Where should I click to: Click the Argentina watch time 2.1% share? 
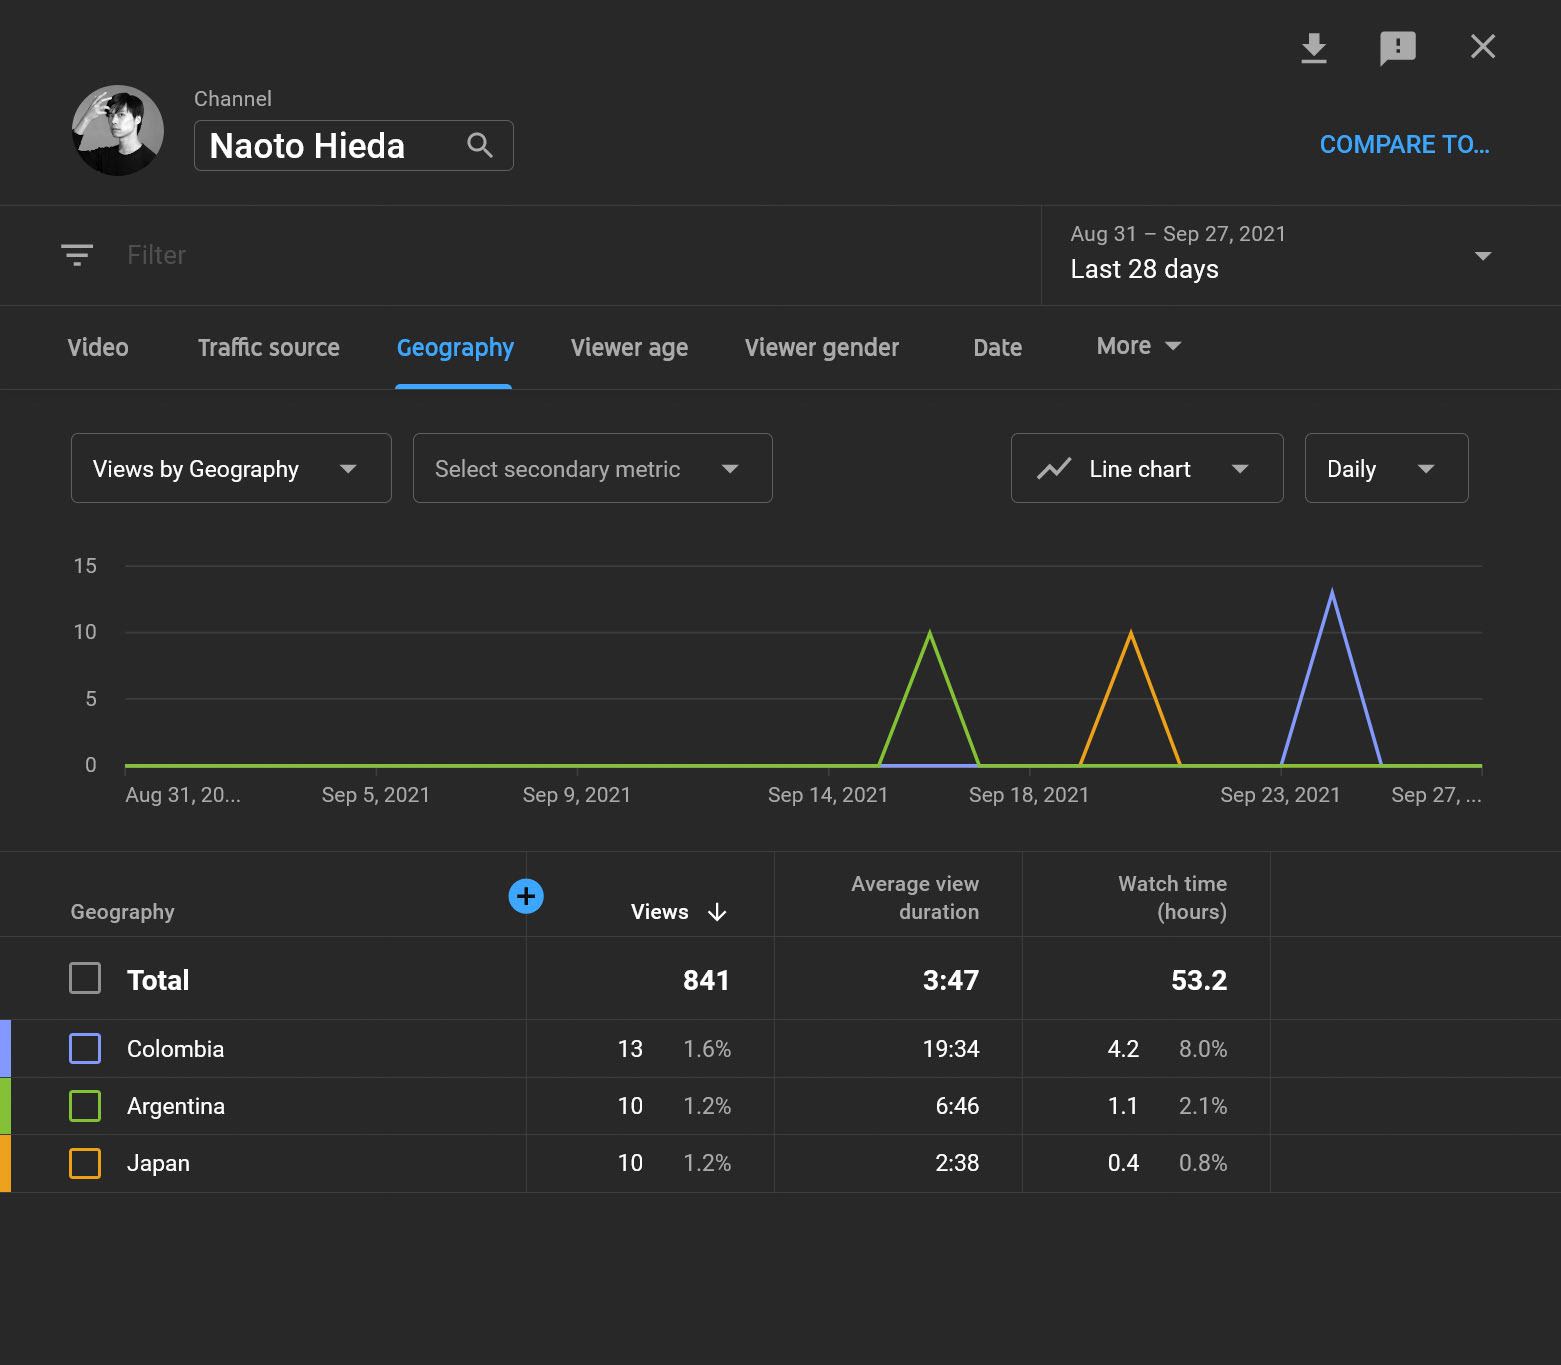[1203, 1106]
